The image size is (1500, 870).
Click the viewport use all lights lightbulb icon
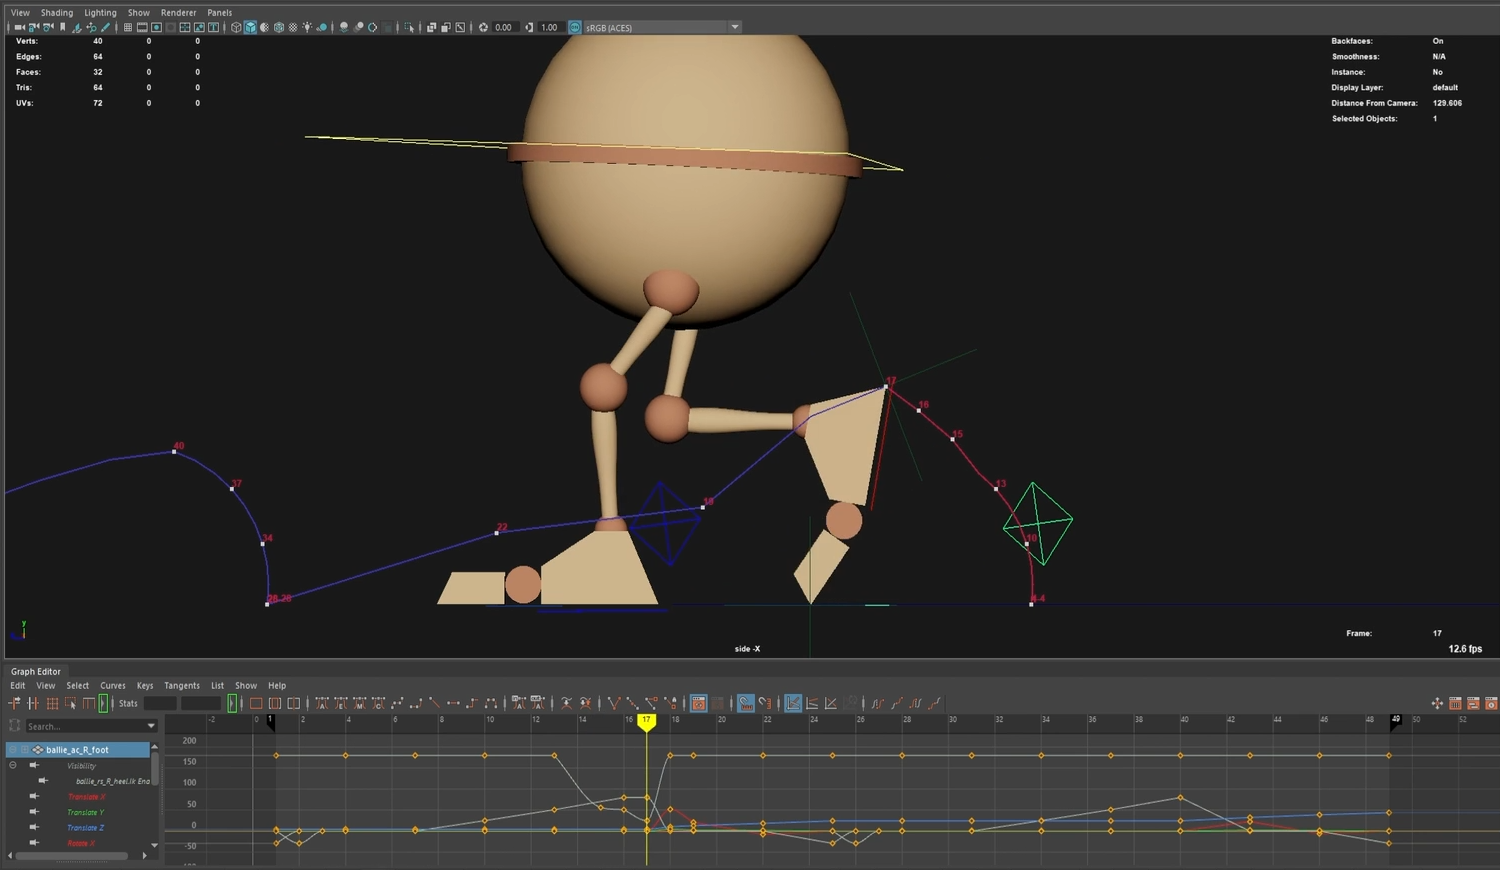(307, 27)
